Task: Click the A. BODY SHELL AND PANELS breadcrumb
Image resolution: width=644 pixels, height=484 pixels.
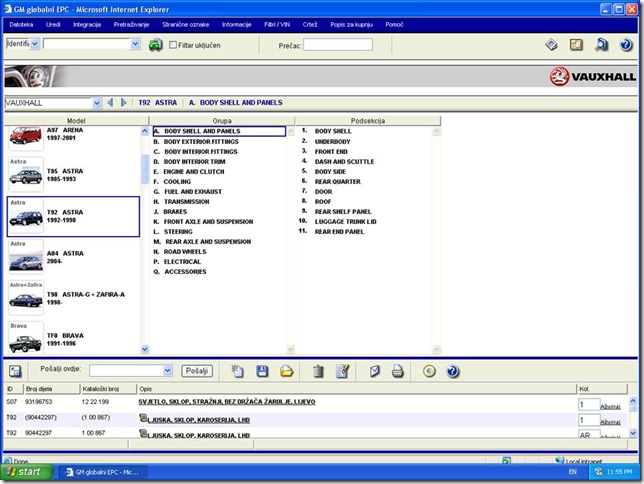Action: 236,103
